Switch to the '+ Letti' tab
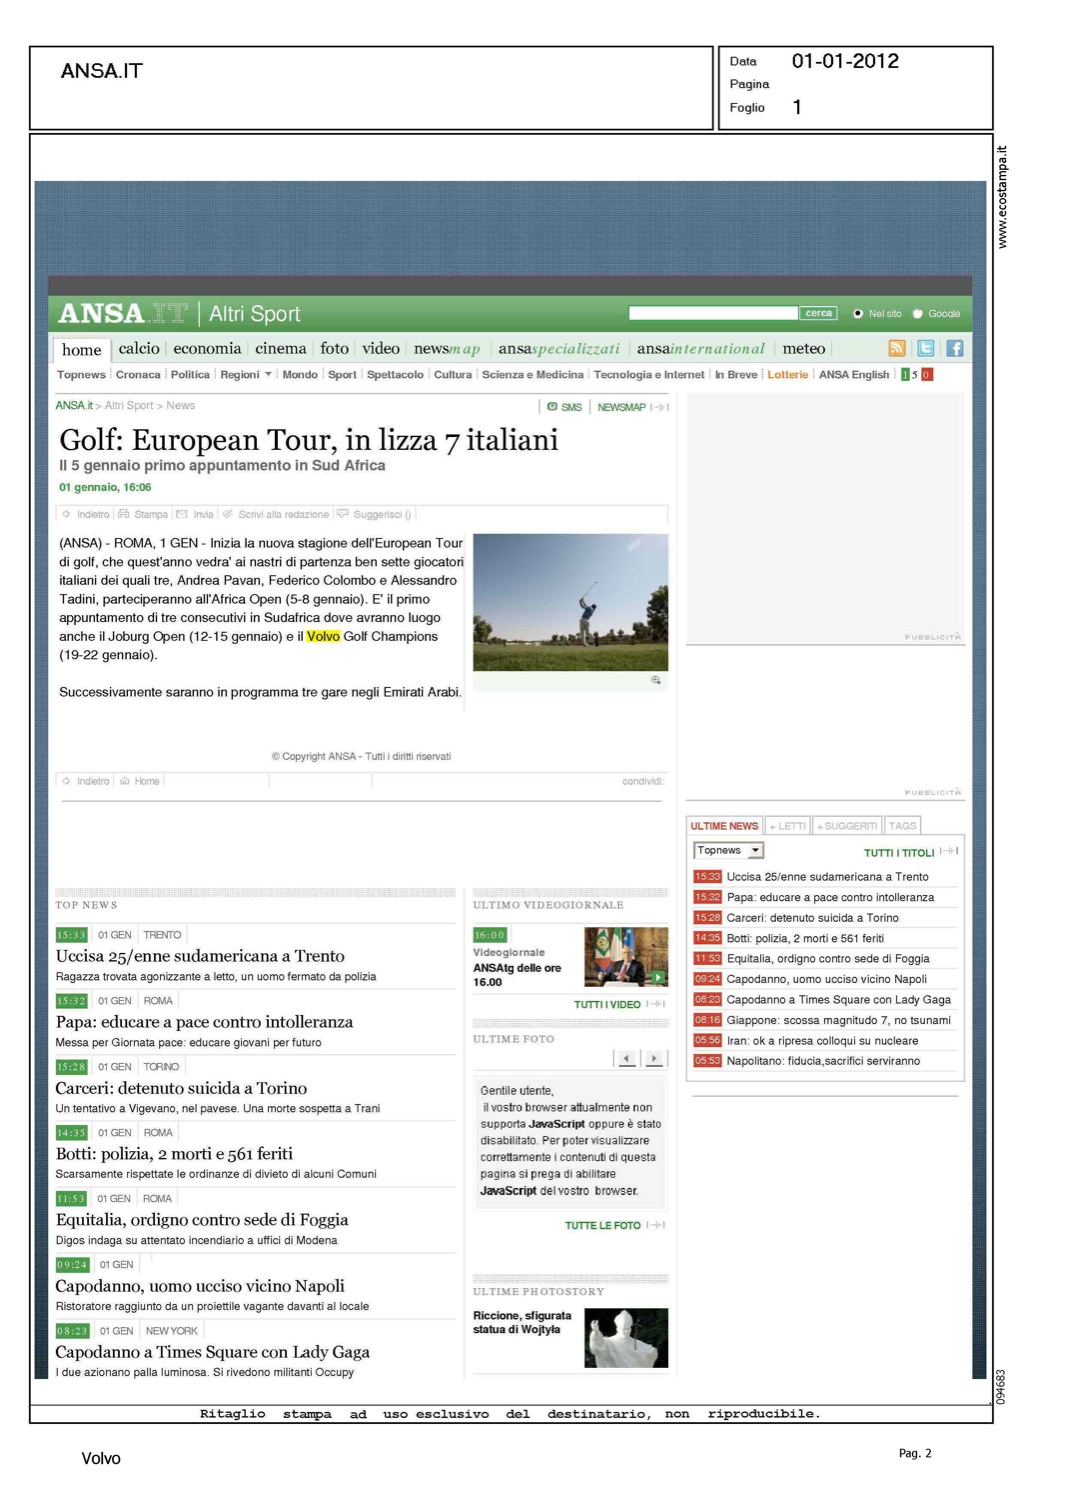Viewport: 1069px width, 1500px height. (787, 826)
